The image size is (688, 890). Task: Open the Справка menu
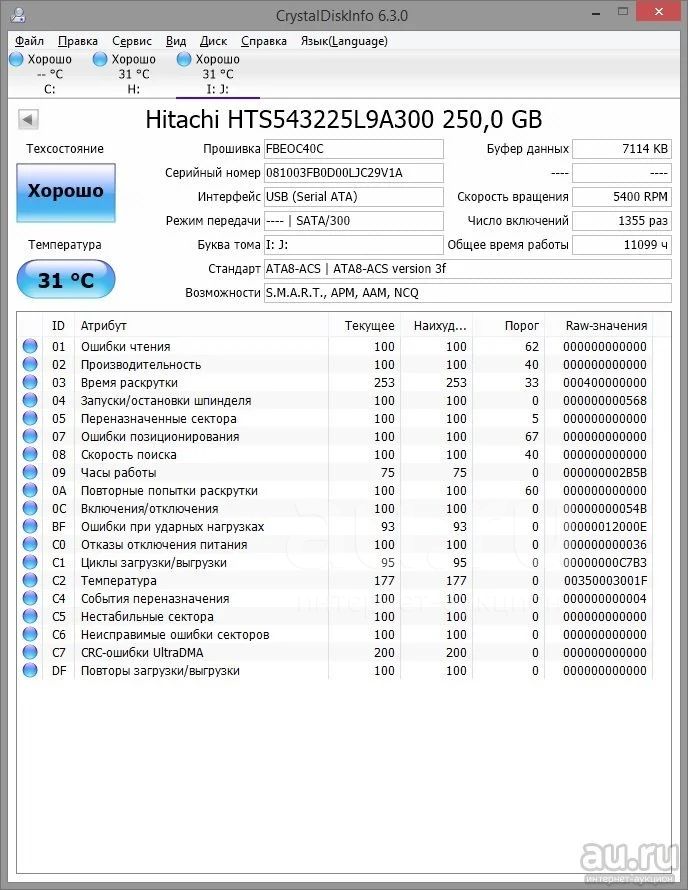[264, 41]
